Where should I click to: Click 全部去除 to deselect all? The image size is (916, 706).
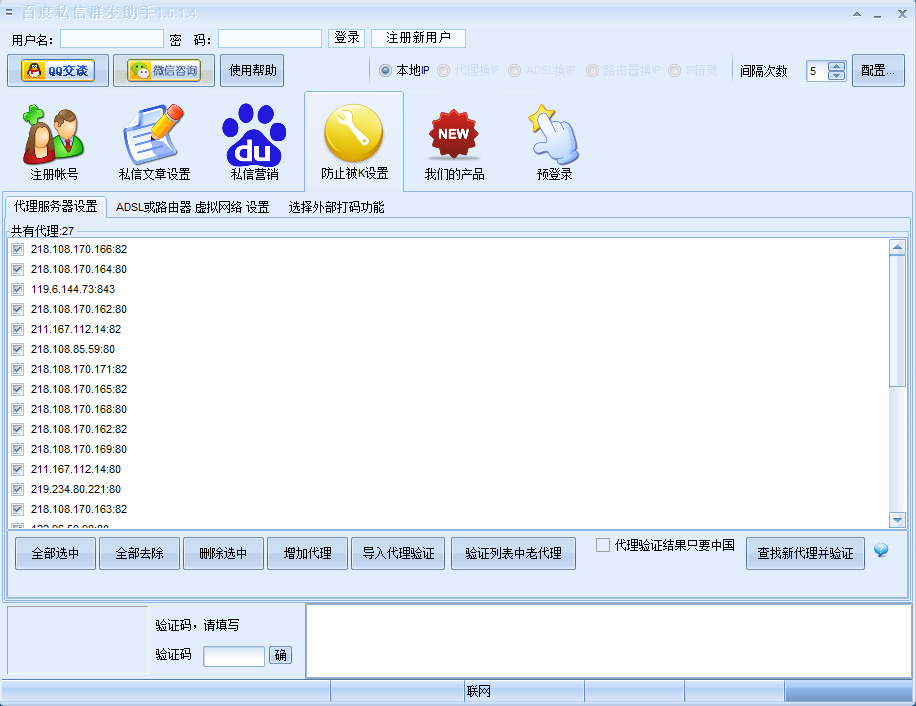pos(139,553)
